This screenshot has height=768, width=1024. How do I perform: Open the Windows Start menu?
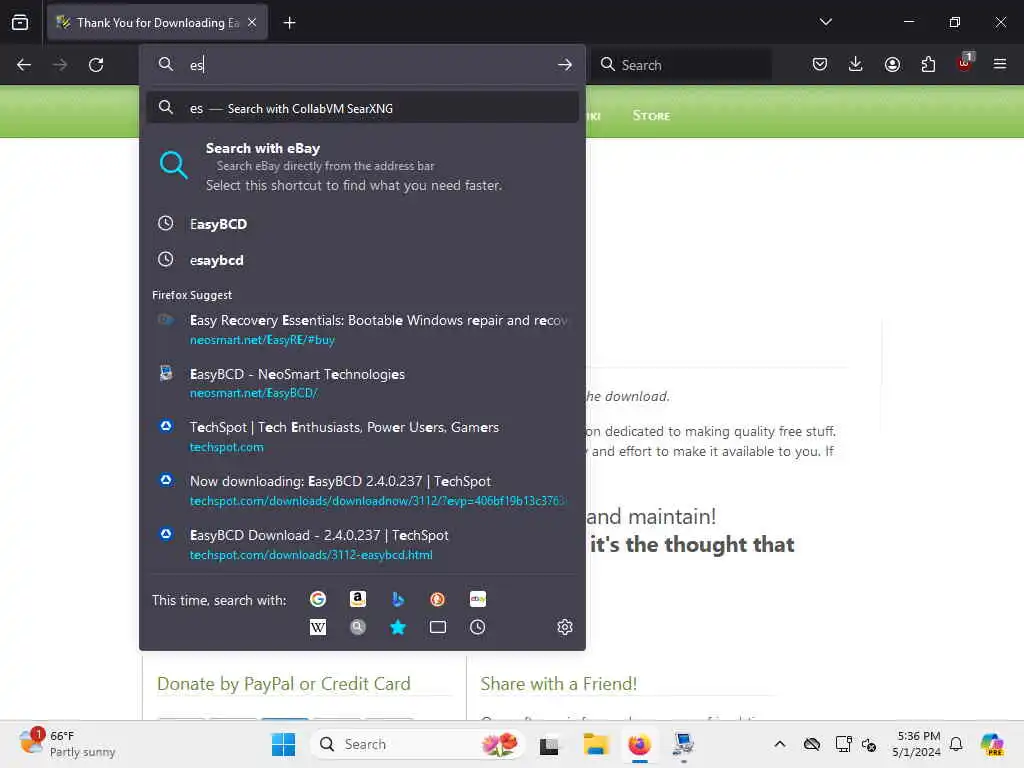coord(283,744)
